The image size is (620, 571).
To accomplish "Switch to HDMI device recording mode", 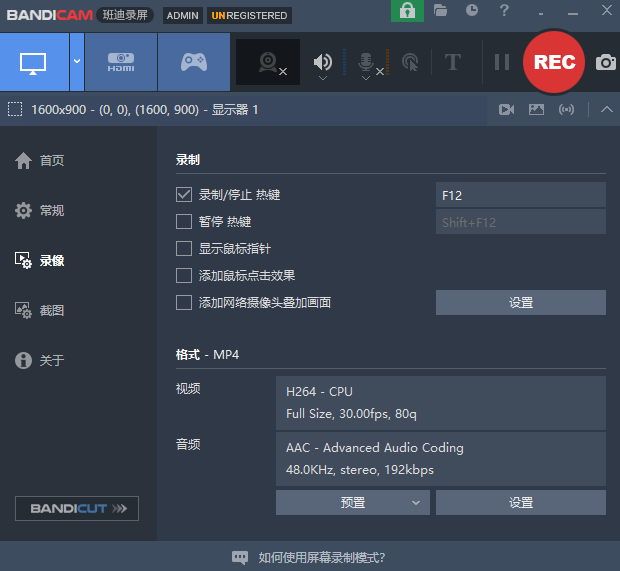I will pos(121,62).
